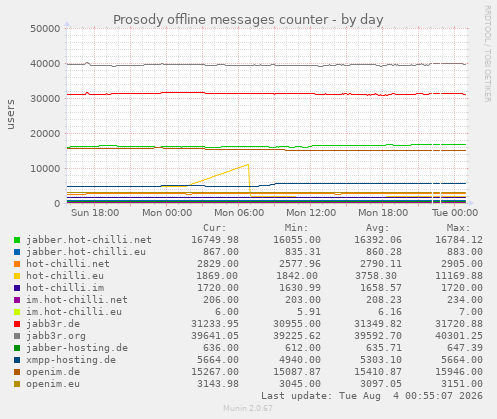Viewport: 497px width, 419px height.
Task: Click the Avg: column header
Action: (377, 228)
